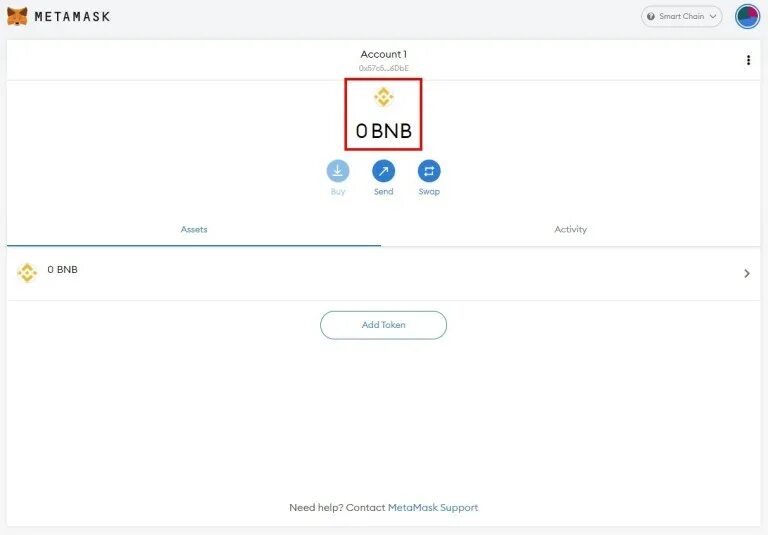Click the main 0 BNB balance text
Image resolution: width=768 pixels, height=535 pixels.
click(384, 131)
